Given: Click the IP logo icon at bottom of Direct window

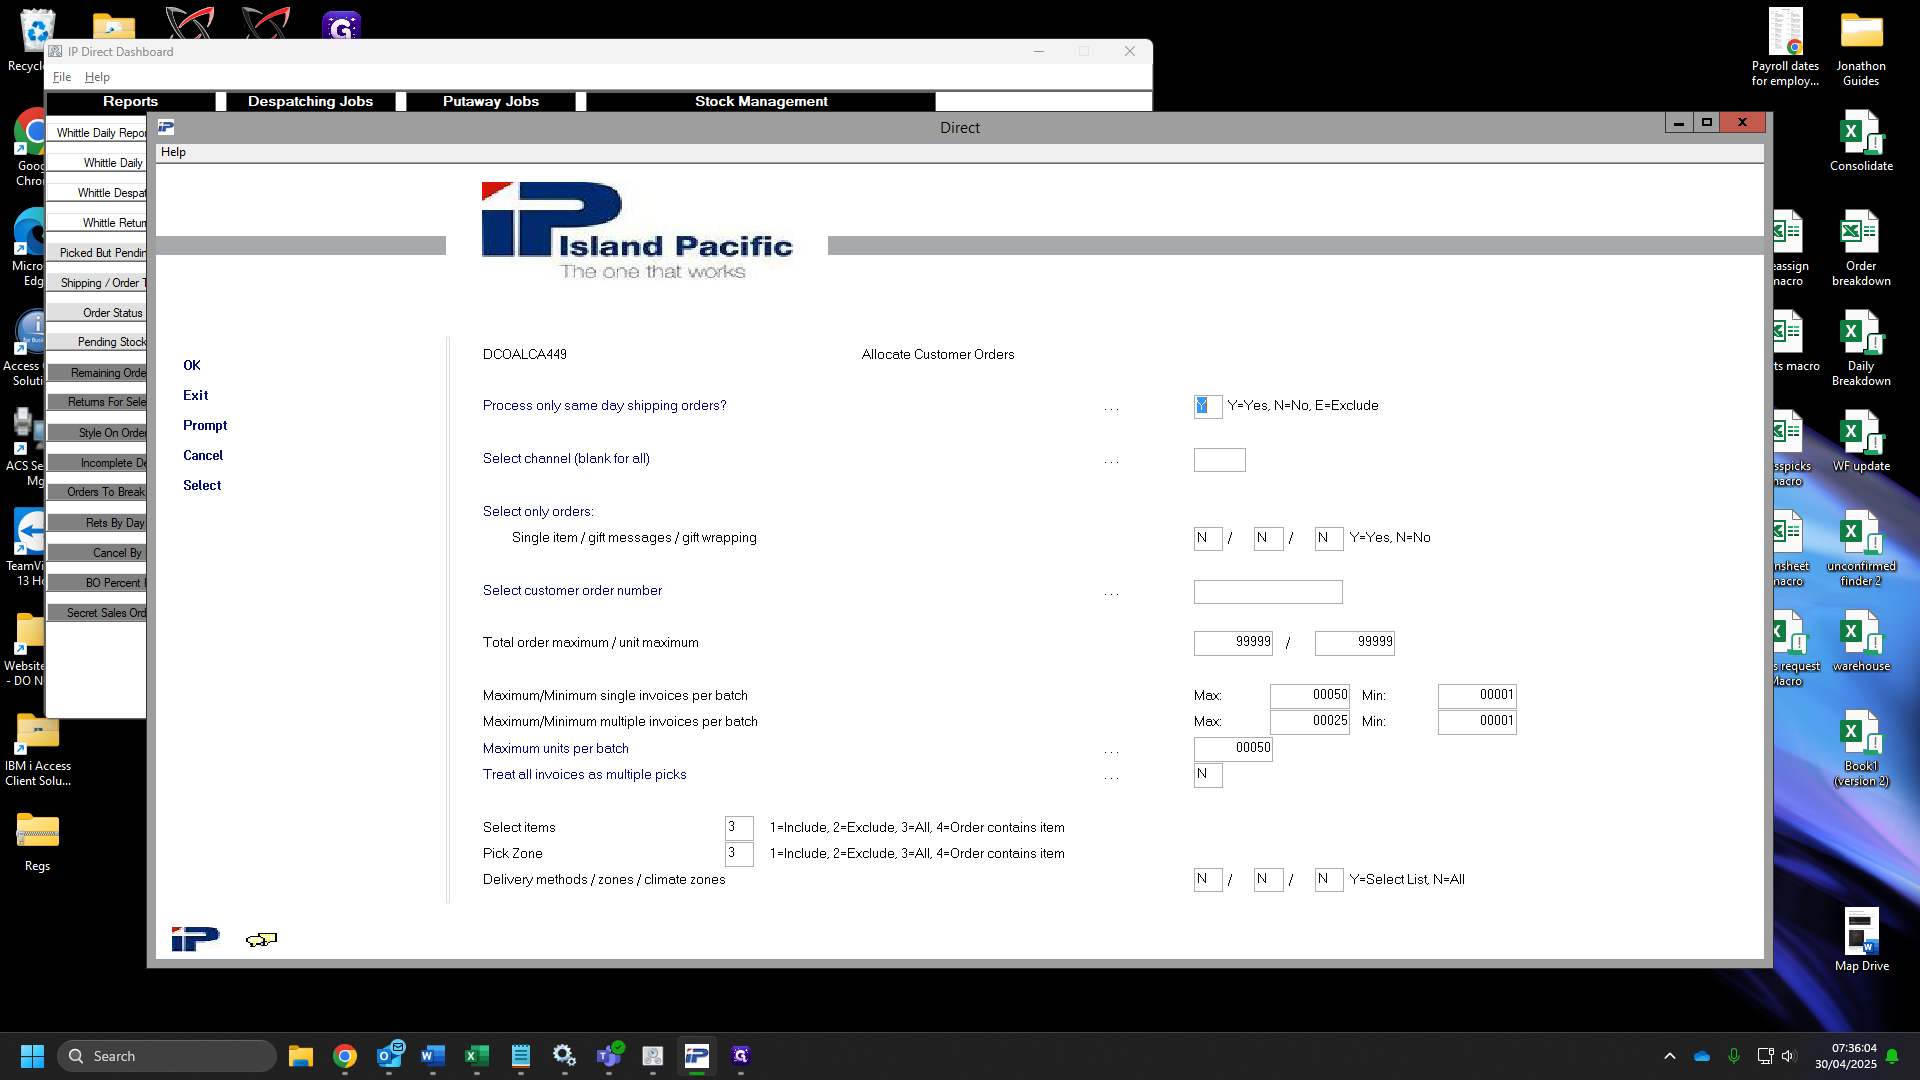Looking at the screenshot, I should pos(195,939).
